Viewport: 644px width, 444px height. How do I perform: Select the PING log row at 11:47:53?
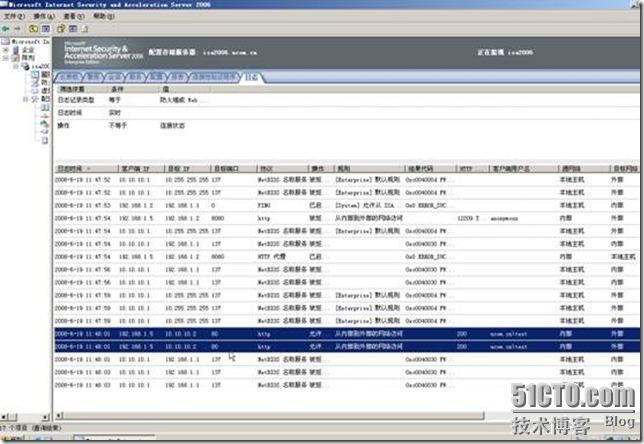(x=346, y=205)
